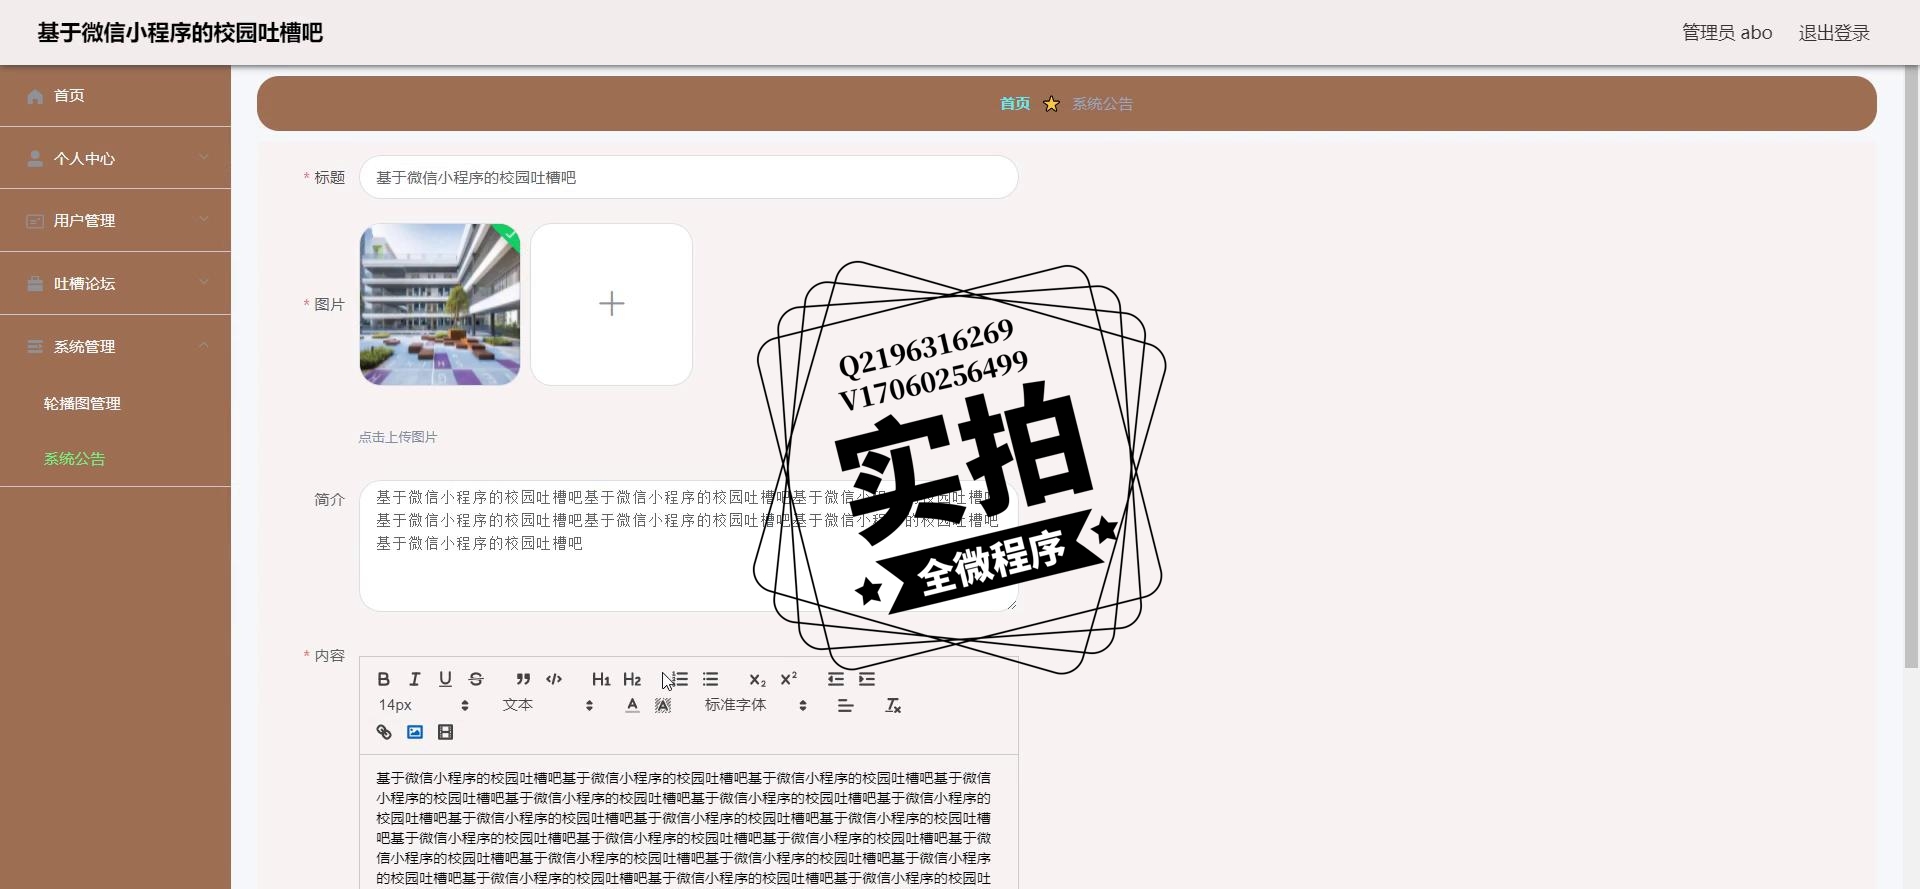1920x889 pixels.
Task: Create a bulleted list
Action: click(x=710, y=679)
